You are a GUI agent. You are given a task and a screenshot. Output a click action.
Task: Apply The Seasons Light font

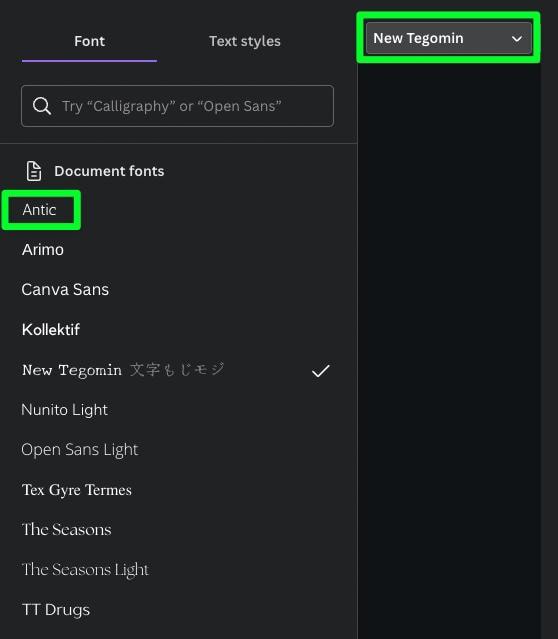[x=85, y=569]
